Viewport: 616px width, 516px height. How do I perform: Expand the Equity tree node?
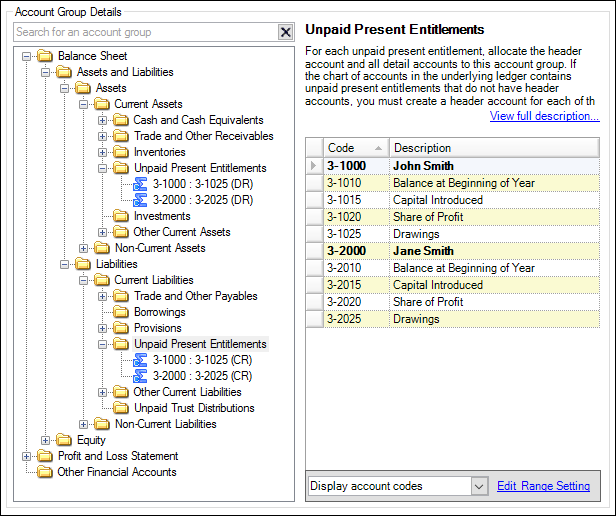point(44,440)
